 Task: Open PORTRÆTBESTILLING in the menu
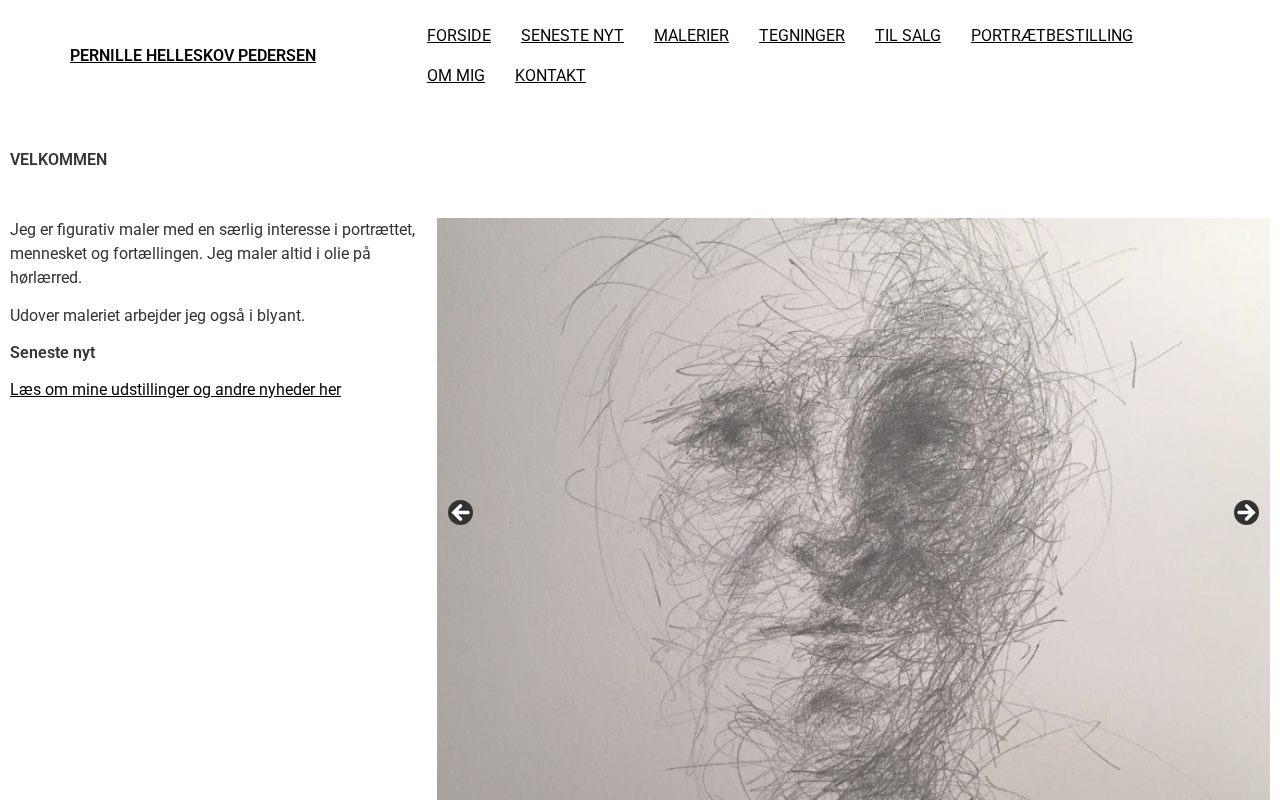[1052, 36]
